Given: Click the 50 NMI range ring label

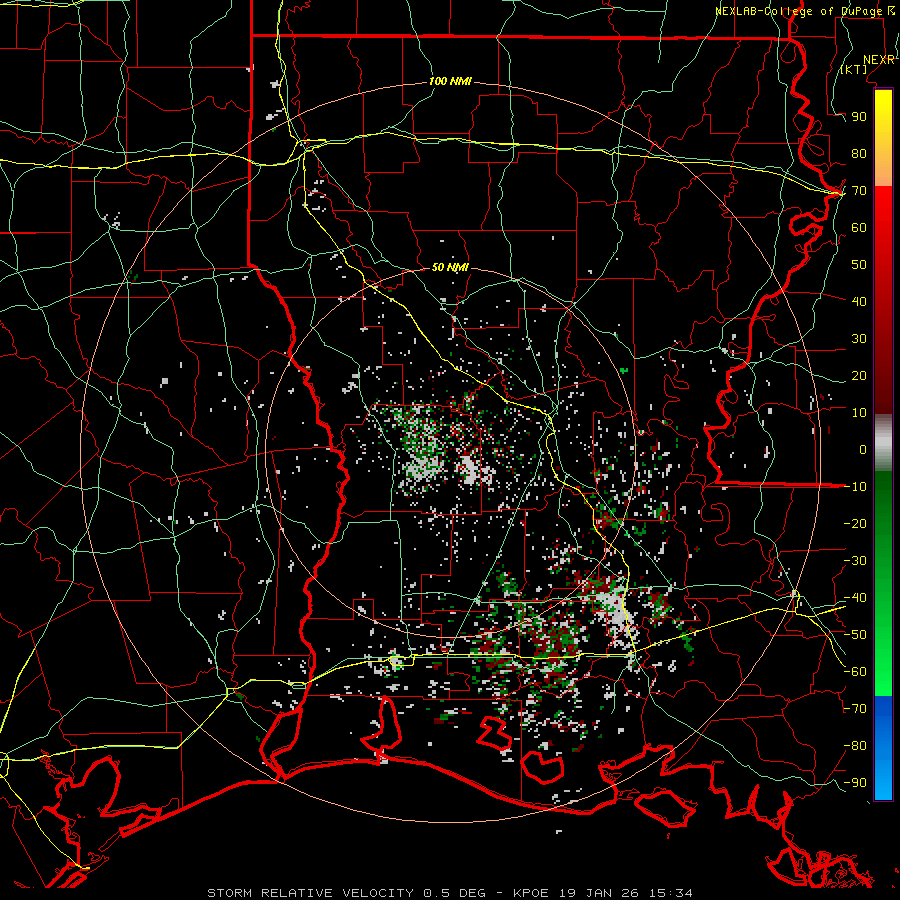Looking at the screenshot, I should coord(450,267).
